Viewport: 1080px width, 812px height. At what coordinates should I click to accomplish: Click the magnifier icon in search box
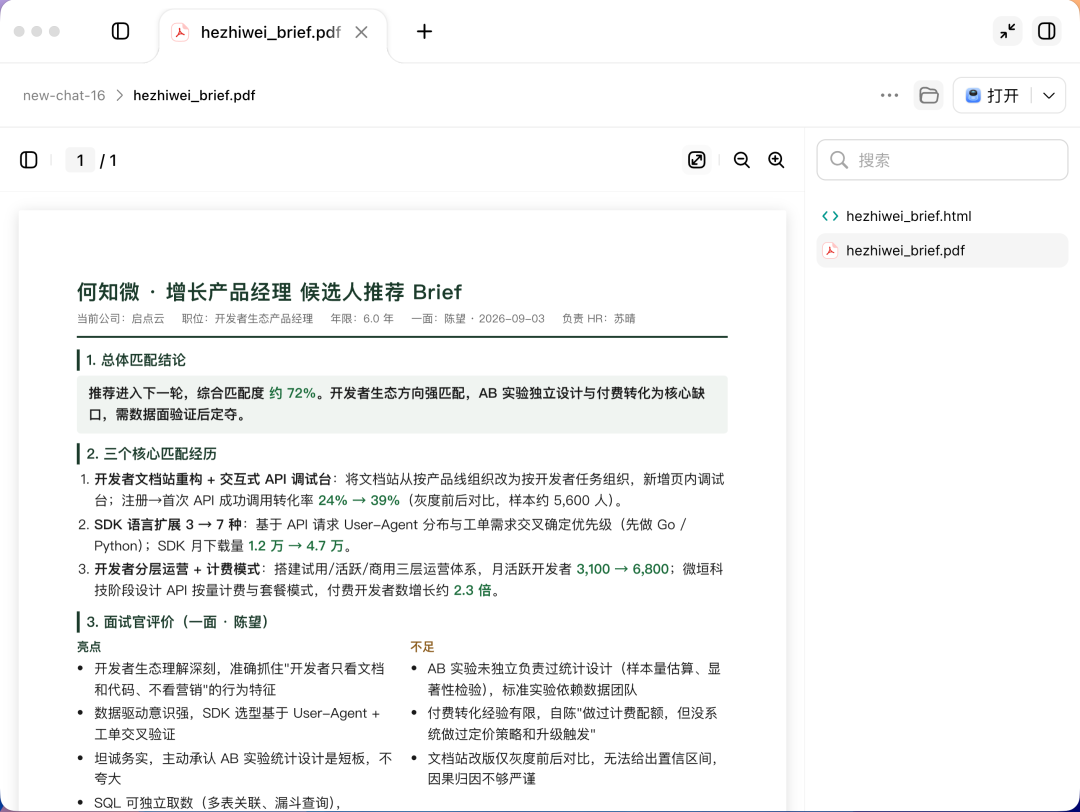coord(838,160)
